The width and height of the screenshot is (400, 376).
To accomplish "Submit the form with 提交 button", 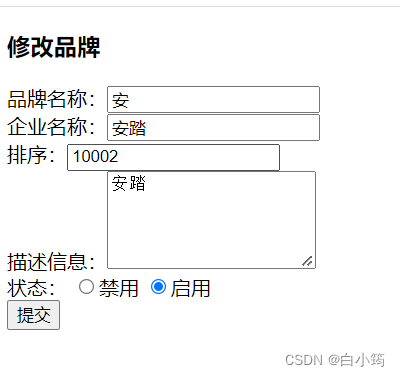I will pos(33,315).
